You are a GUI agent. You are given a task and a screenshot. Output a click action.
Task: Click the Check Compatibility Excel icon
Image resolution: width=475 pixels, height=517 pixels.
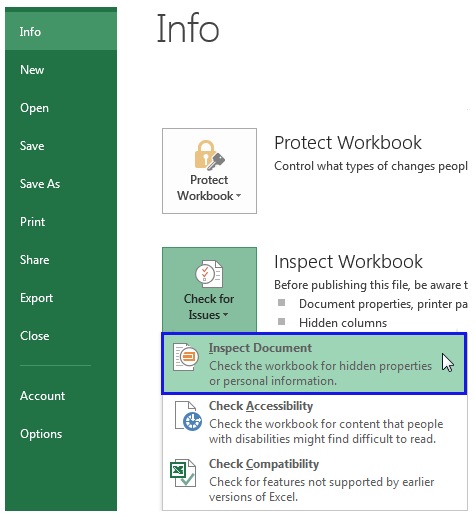183,473
